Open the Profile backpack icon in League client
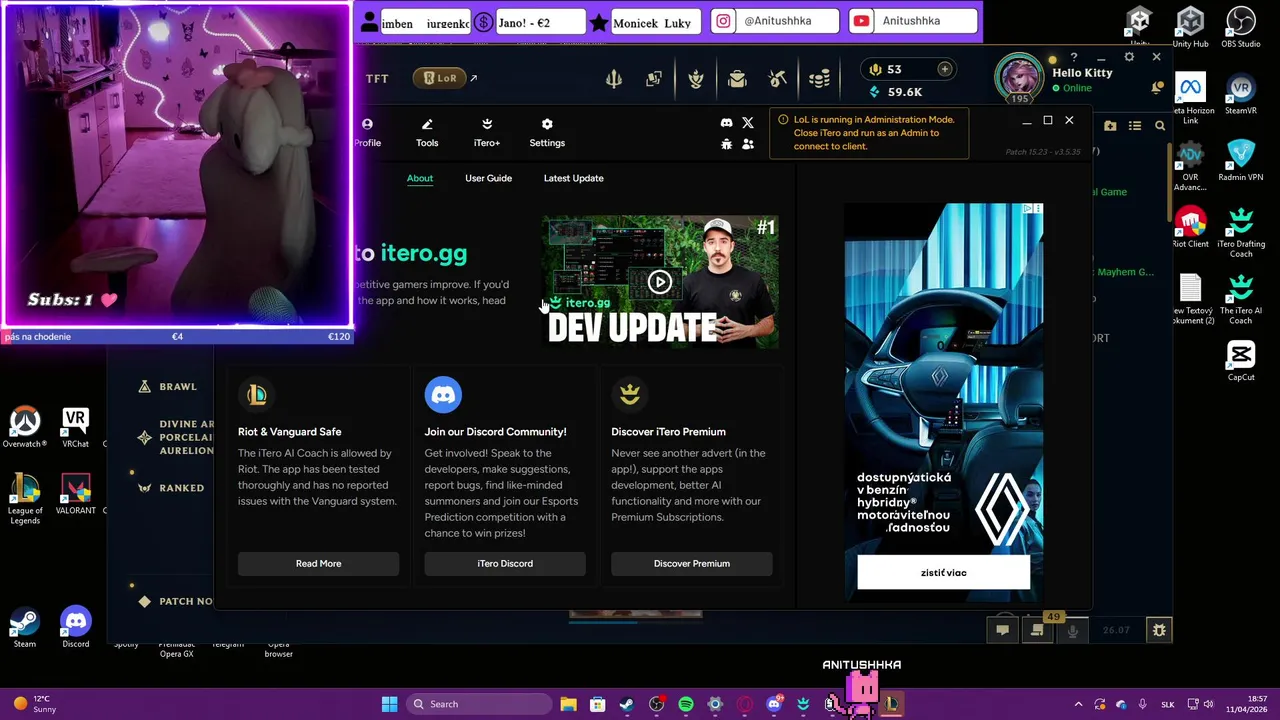Image resolution: width=1280 pixels, height=720 pixels. pos(737,78)
